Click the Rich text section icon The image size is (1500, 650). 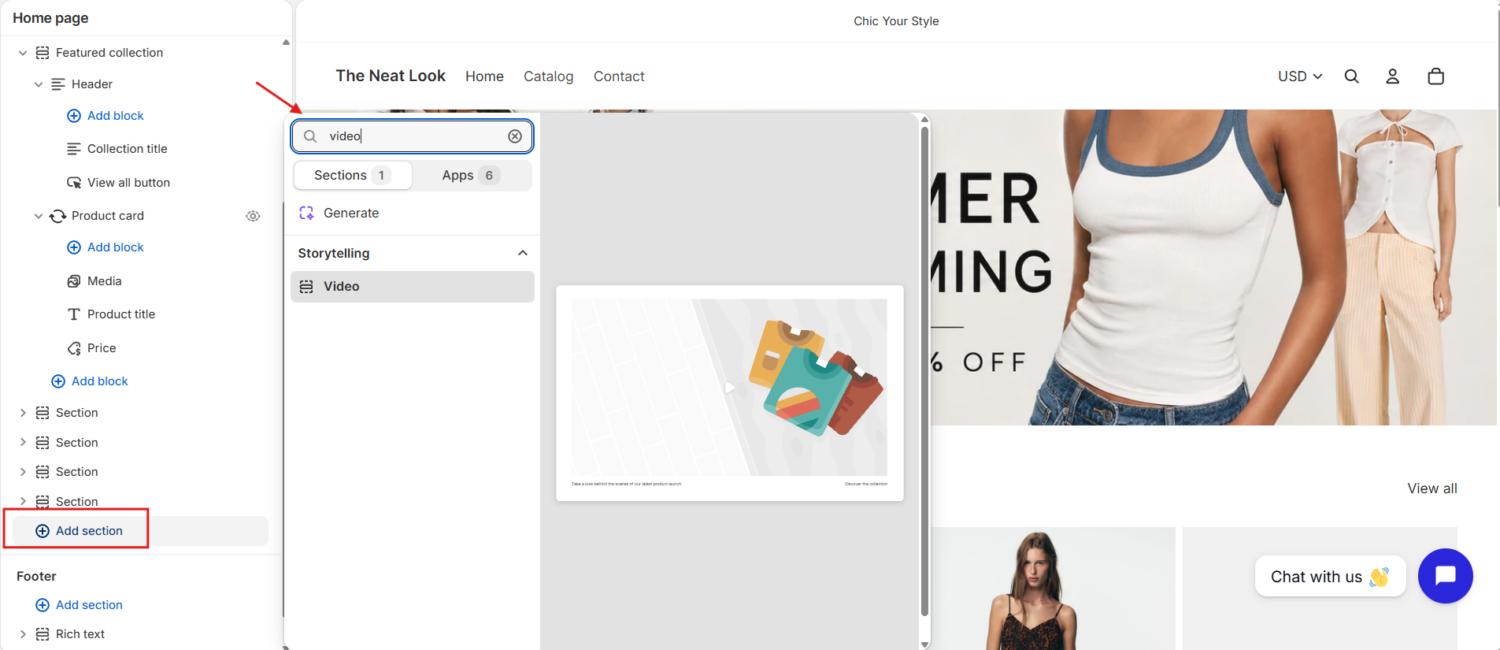pos(42,634)
